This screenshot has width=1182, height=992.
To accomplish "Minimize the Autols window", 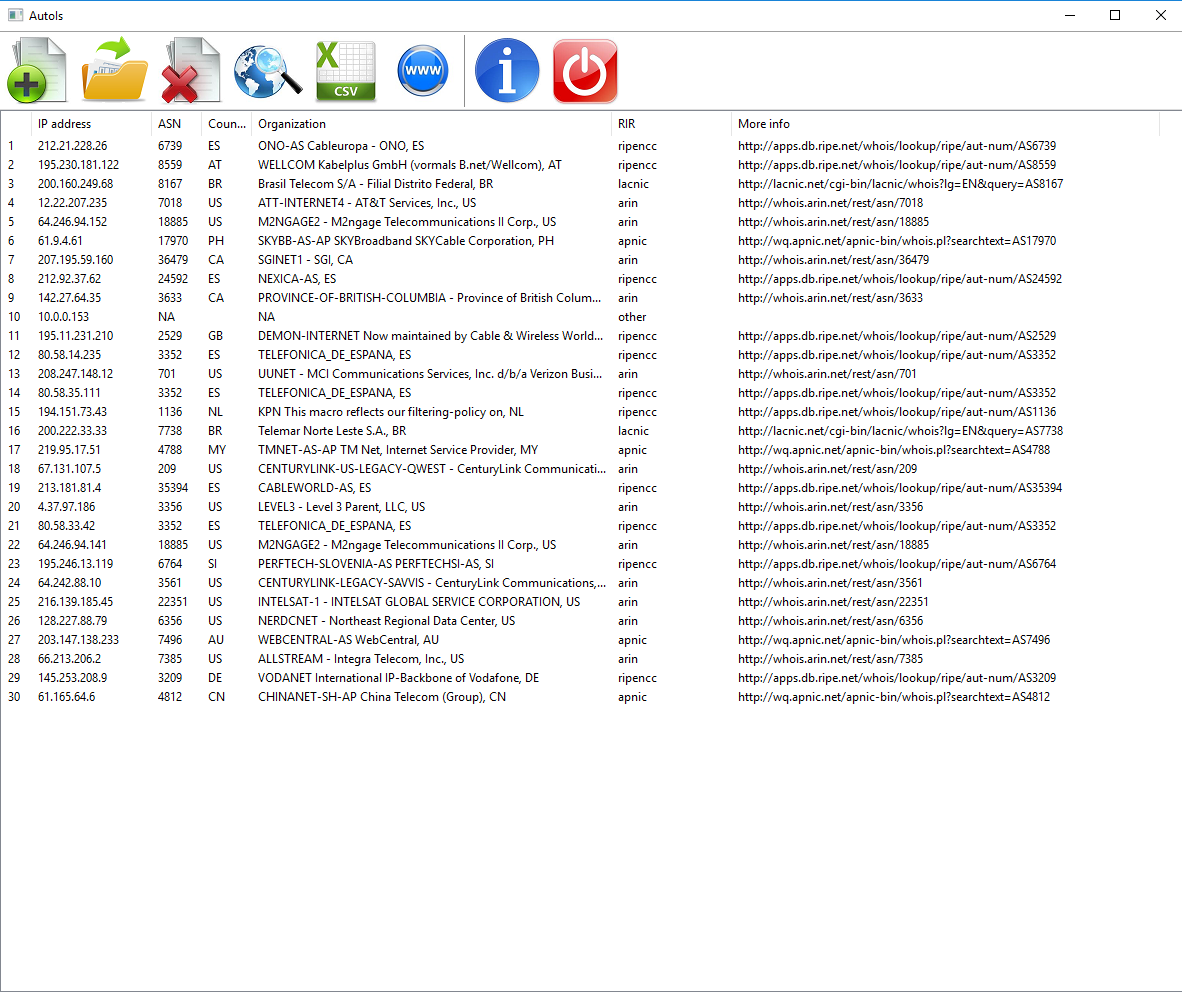I will (1070, 15).
